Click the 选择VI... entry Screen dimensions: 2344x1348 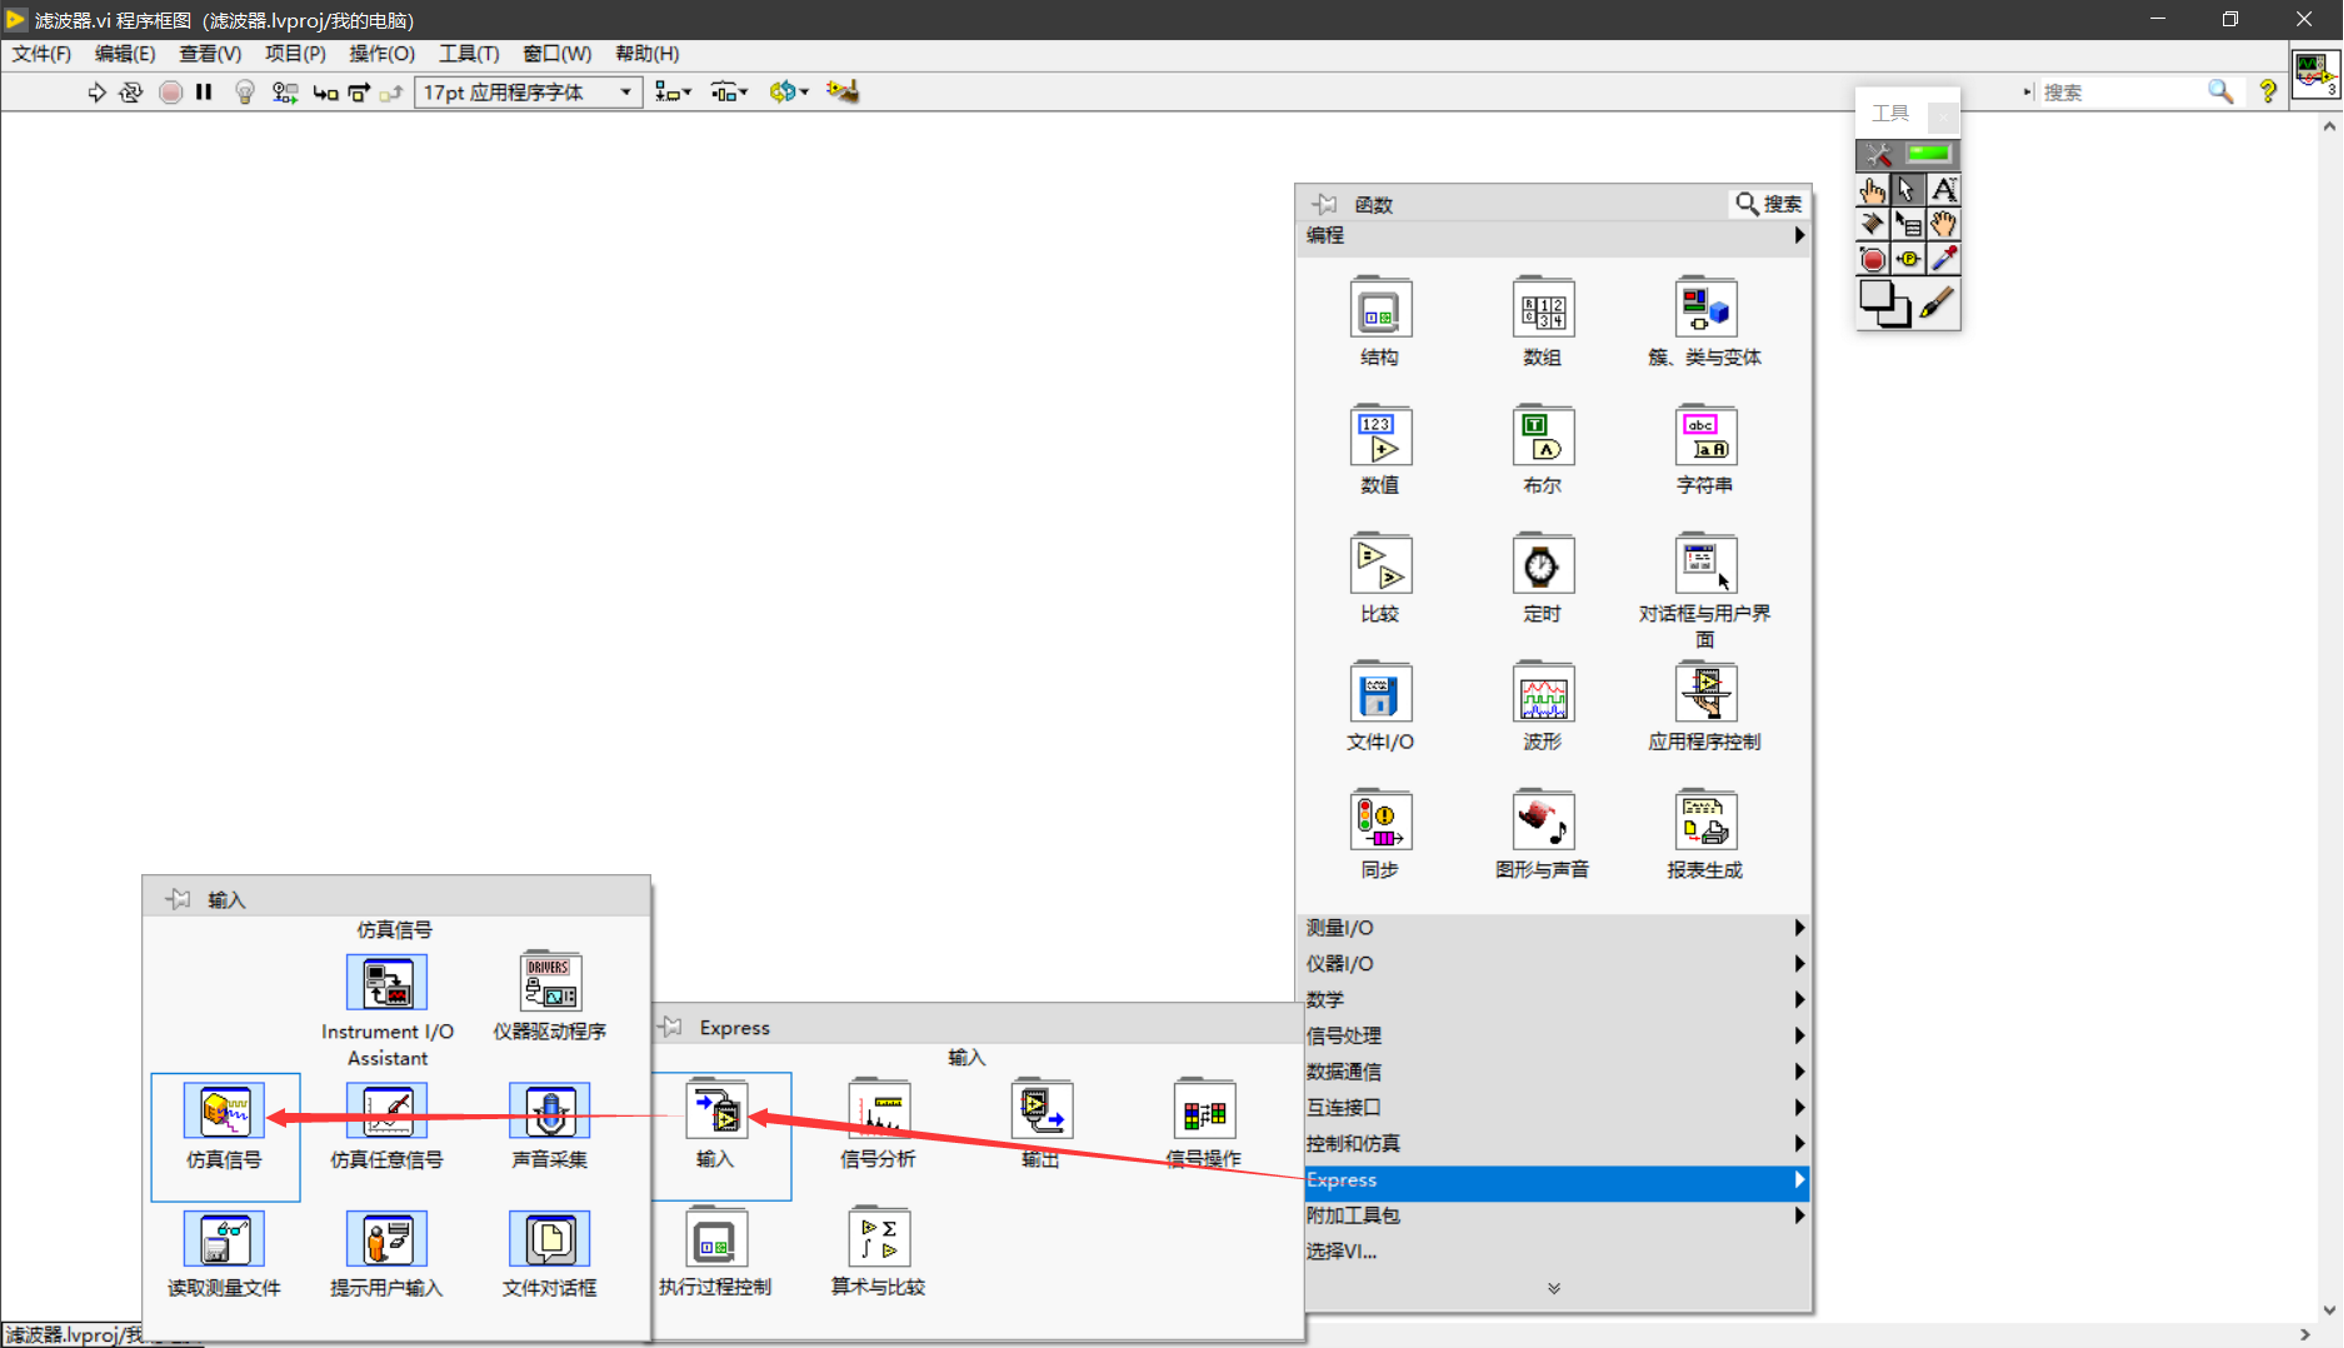pos(1341,1251)
